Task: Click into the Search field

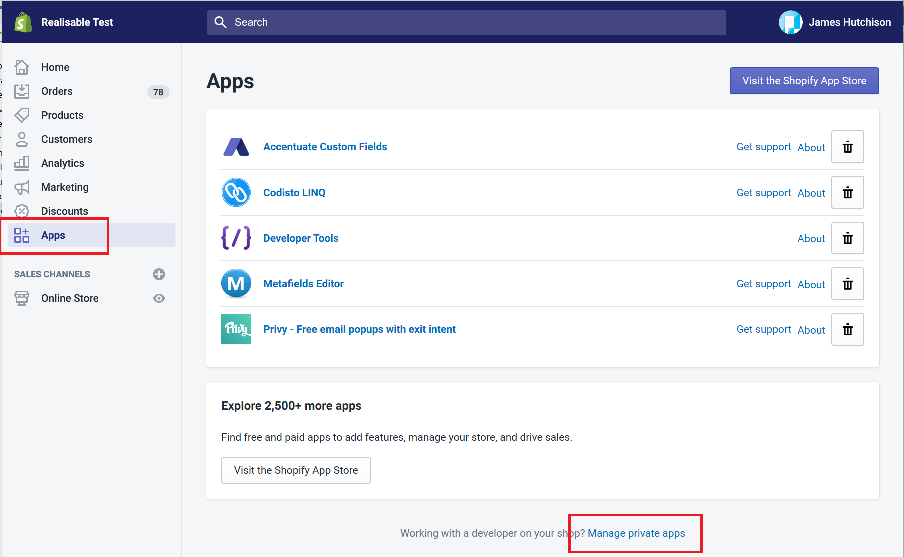Action: (x=466, y=22)
